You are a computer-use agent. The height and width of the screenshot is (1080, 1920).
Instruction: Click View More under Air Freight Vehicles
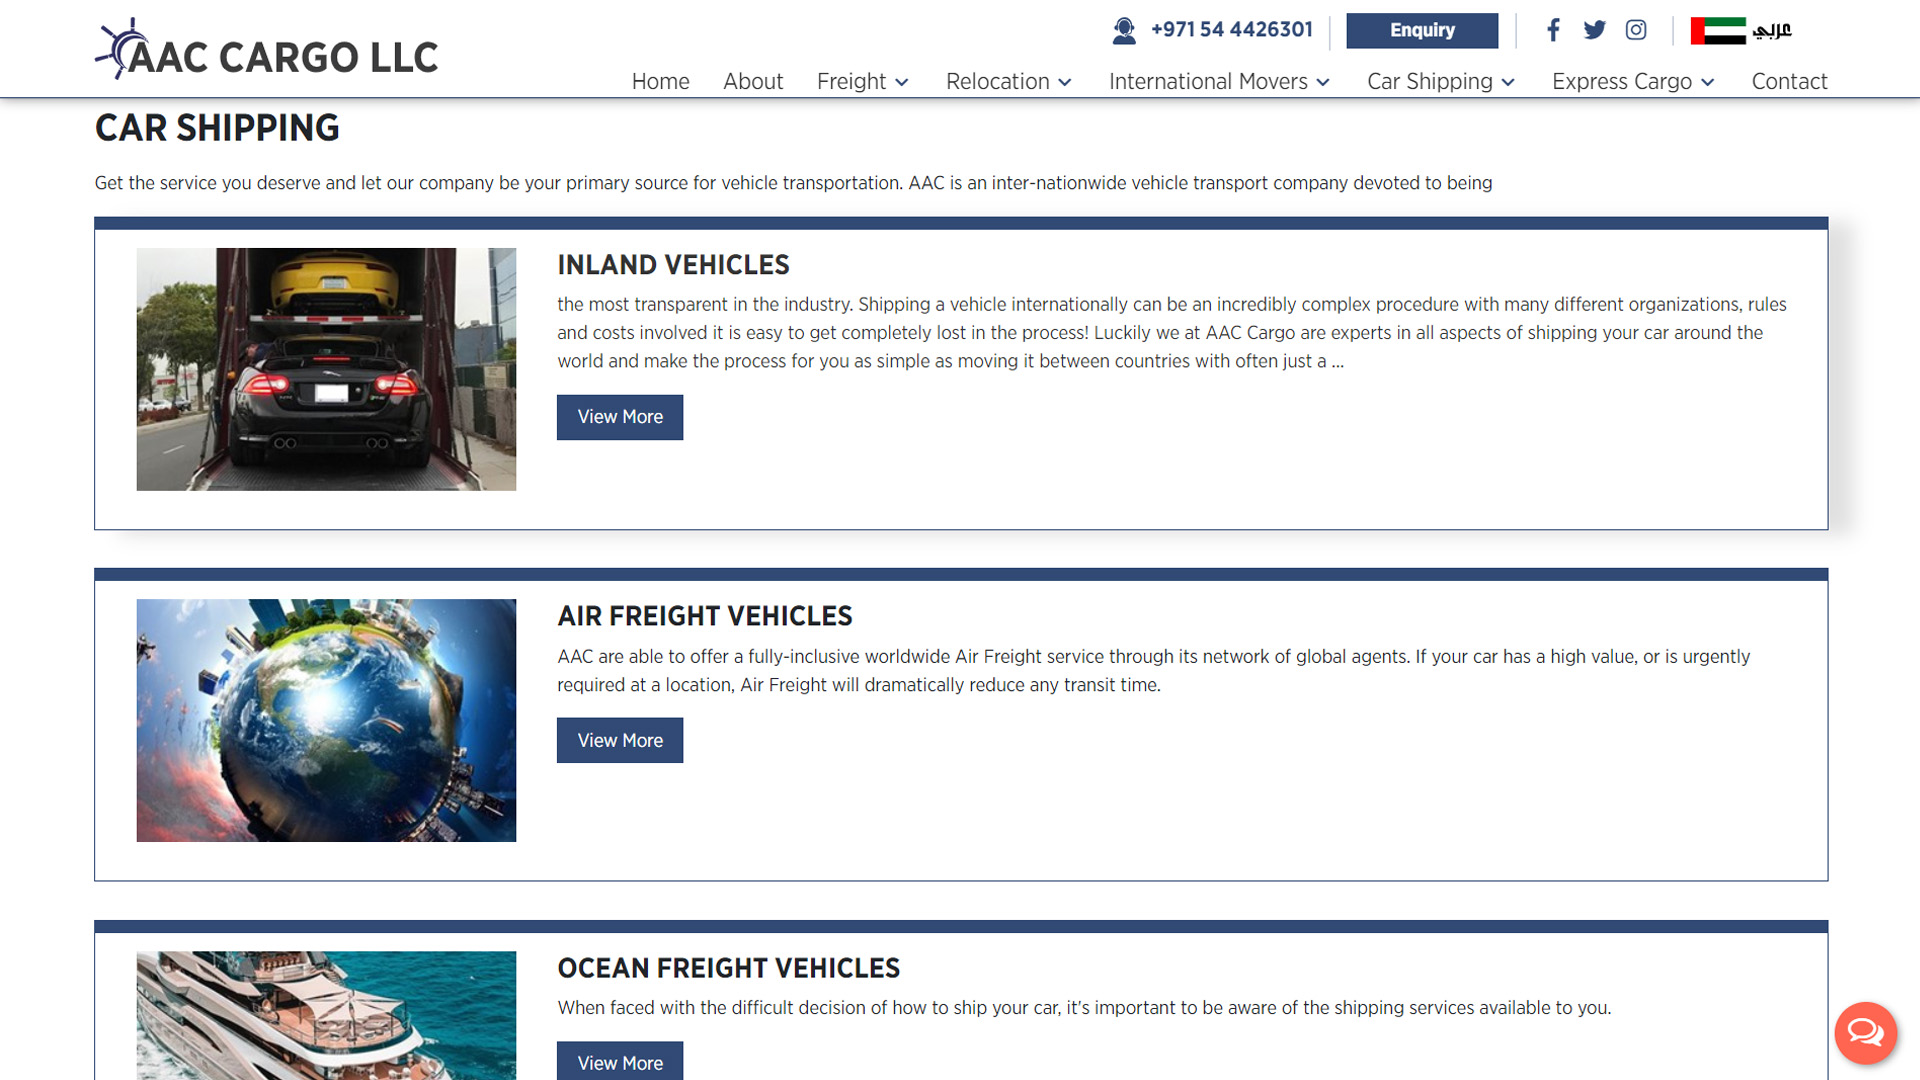pos(620,740)
